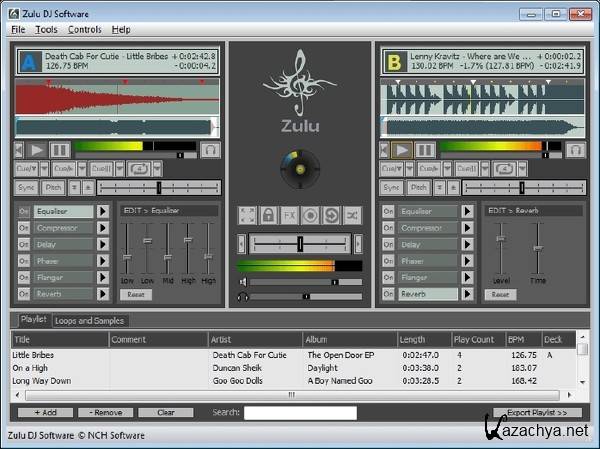Pause Deck B playback
Screen dimensions: 600x449
coord(424,150)
